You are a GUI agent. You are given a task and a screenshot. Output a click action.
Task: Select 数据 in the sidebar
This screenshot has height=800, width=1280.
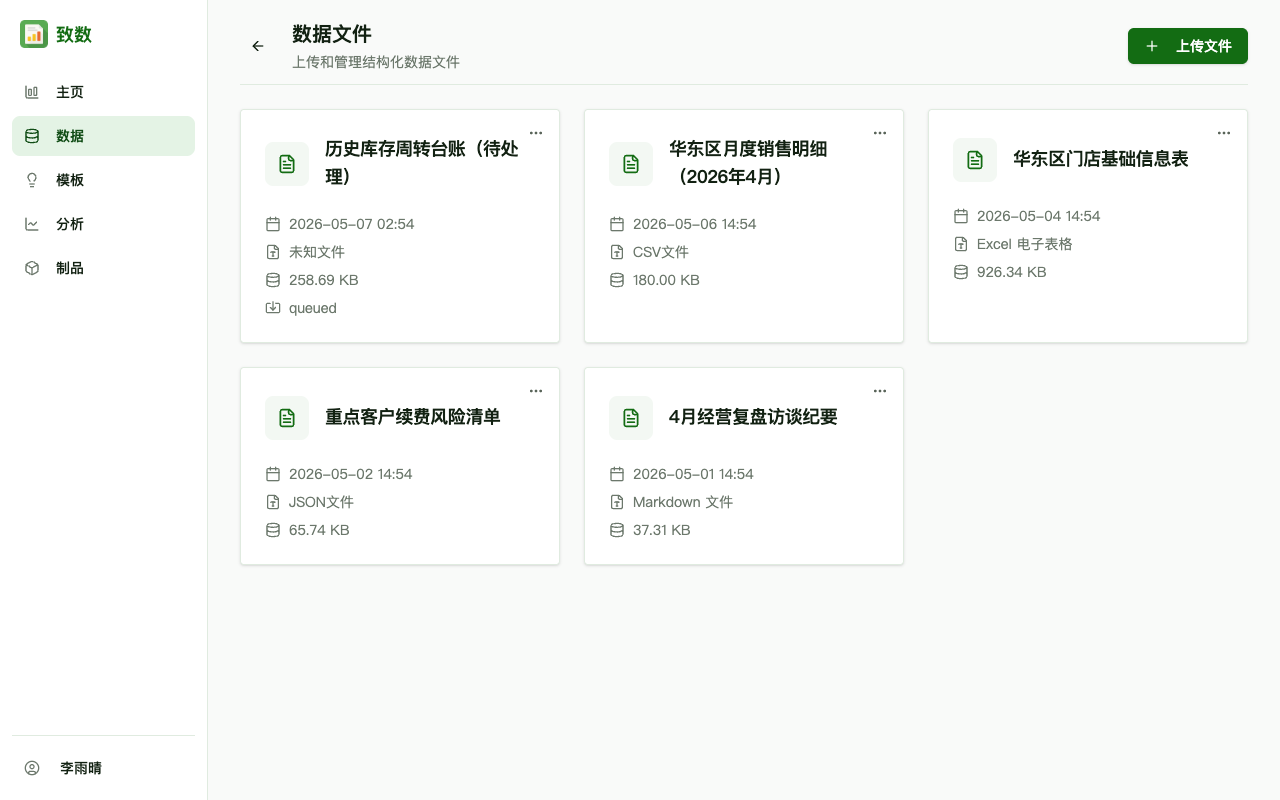[x=103, y=136]
